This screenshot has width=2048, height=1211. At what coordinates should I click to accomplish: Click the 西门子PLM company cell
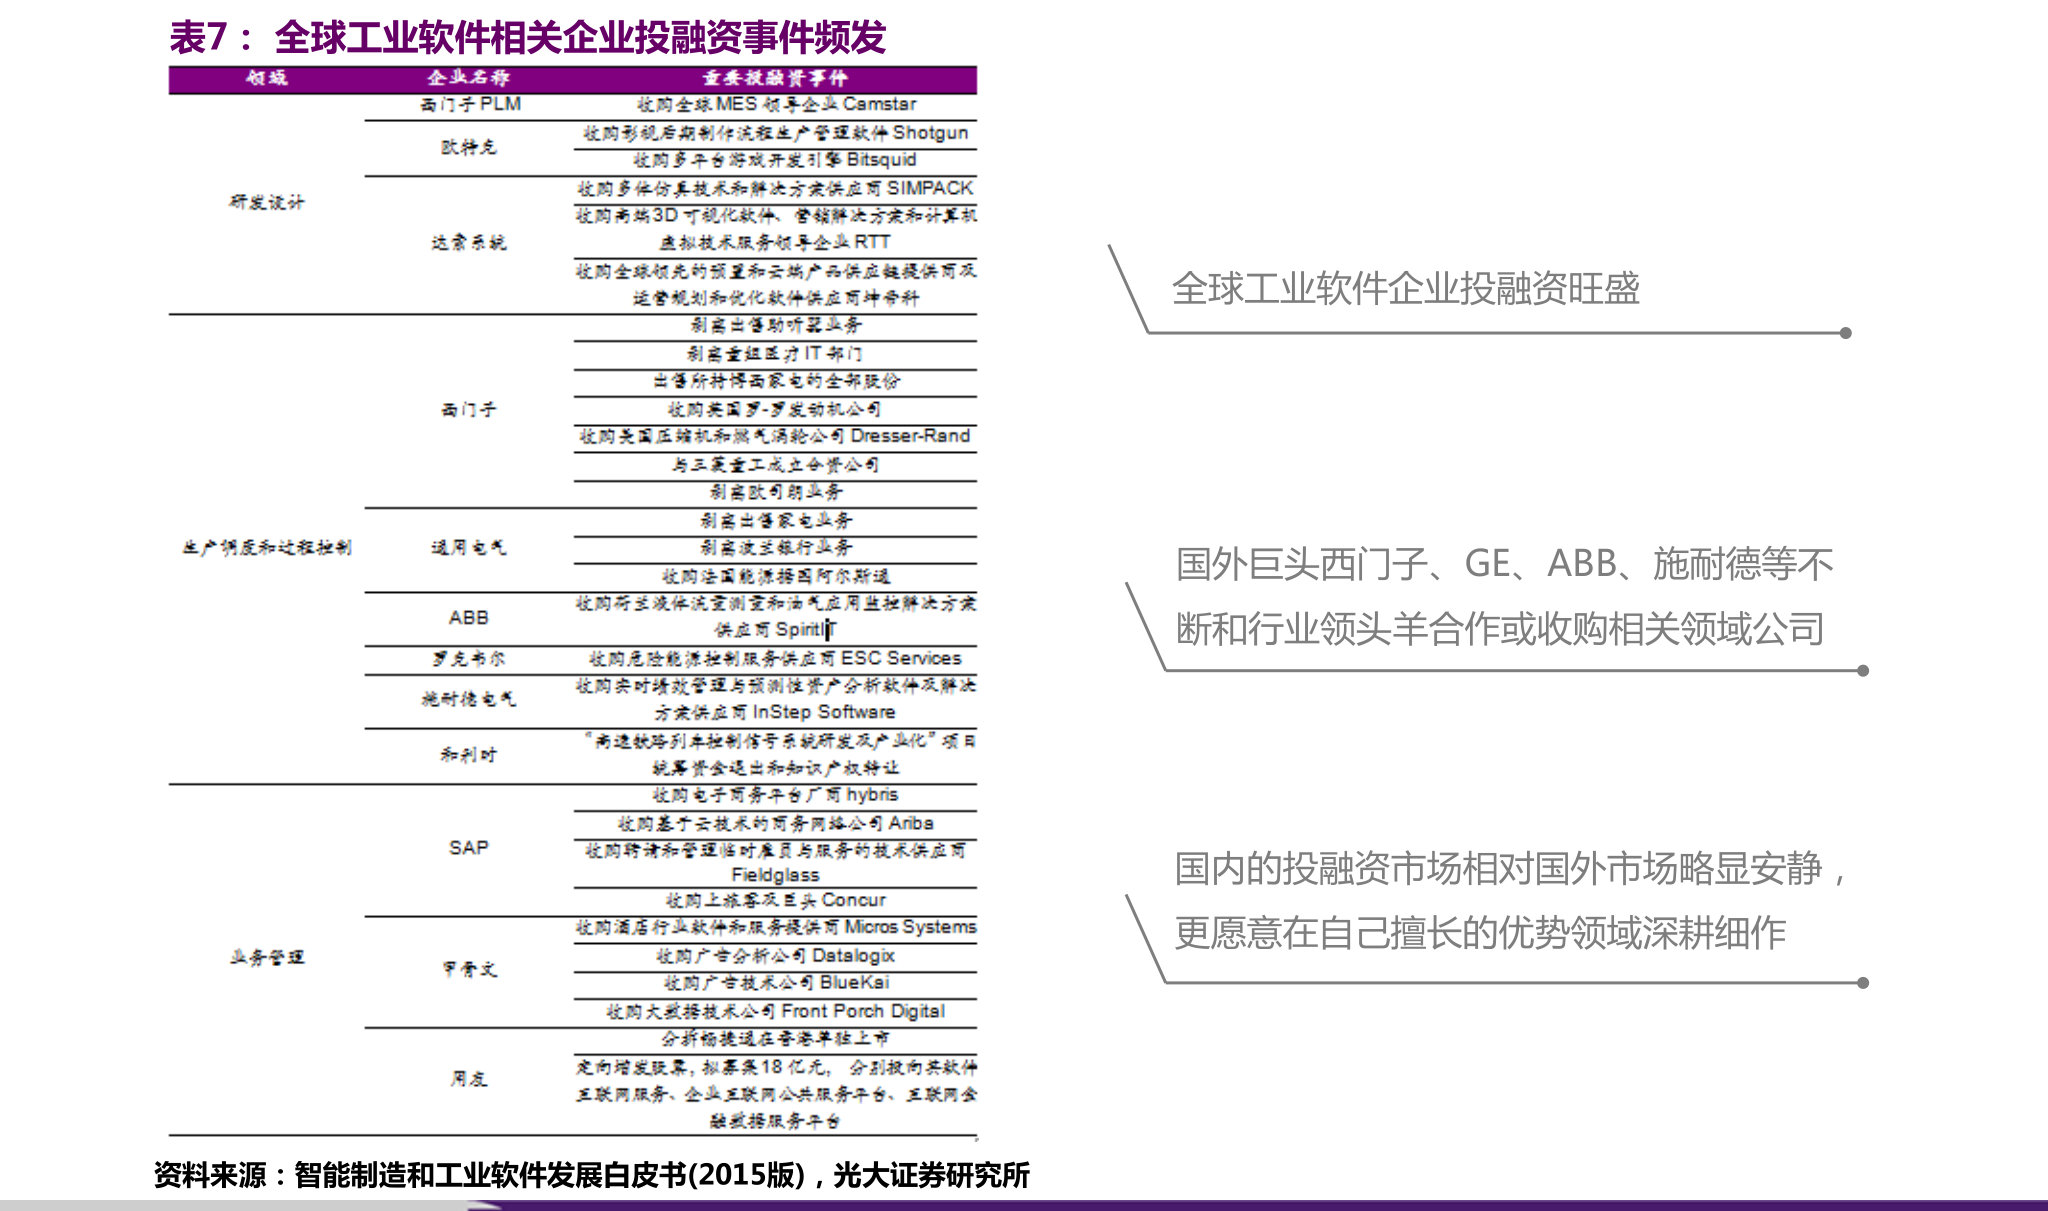(x=470, y=104)
